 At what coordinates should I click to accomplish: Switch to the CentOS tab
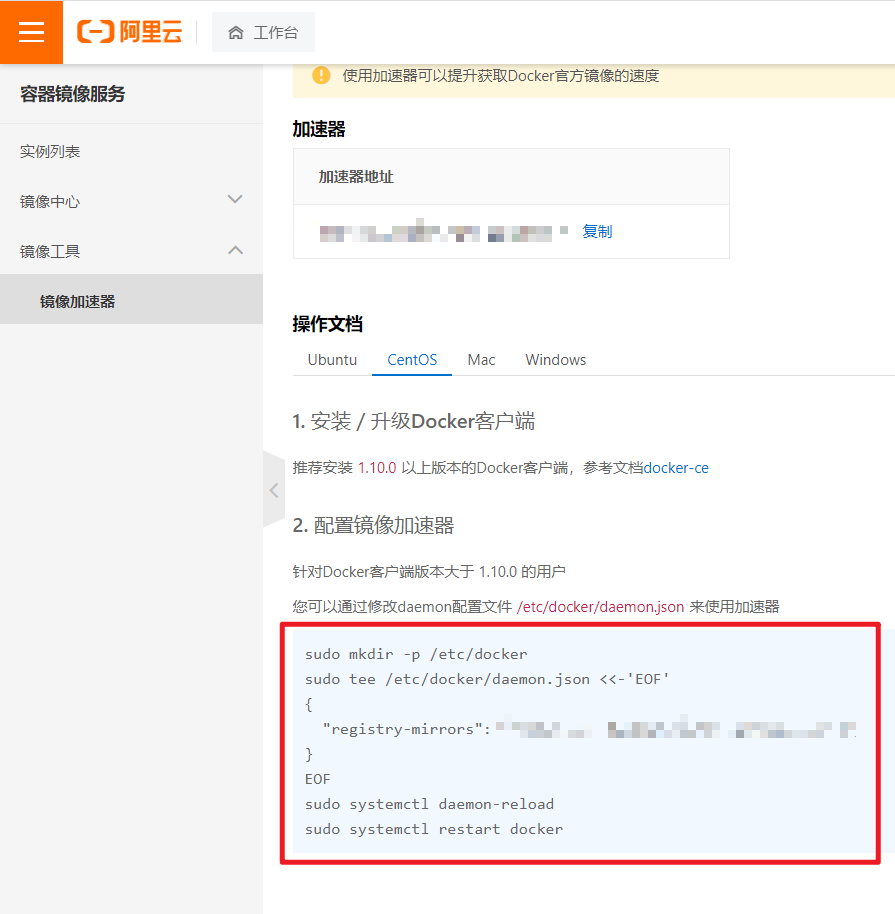(x=412, y=360)
